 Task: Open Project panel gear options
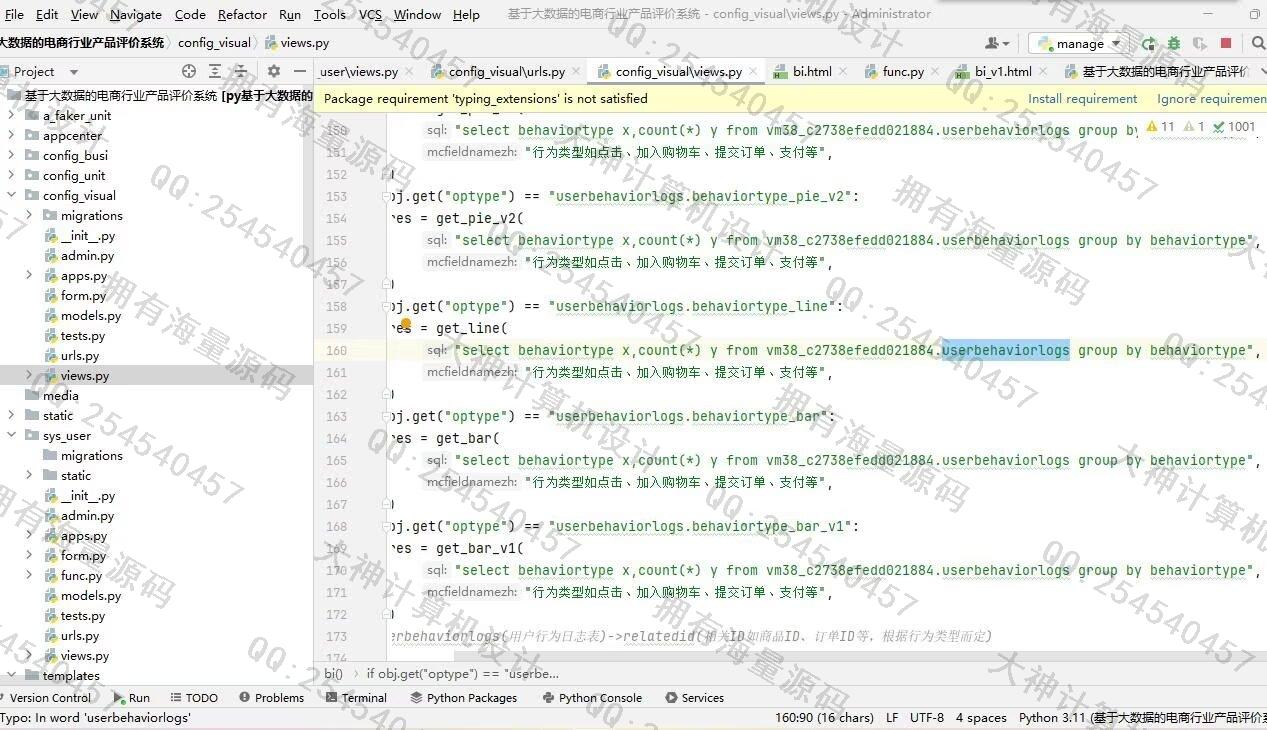click(x=274, y=71)
